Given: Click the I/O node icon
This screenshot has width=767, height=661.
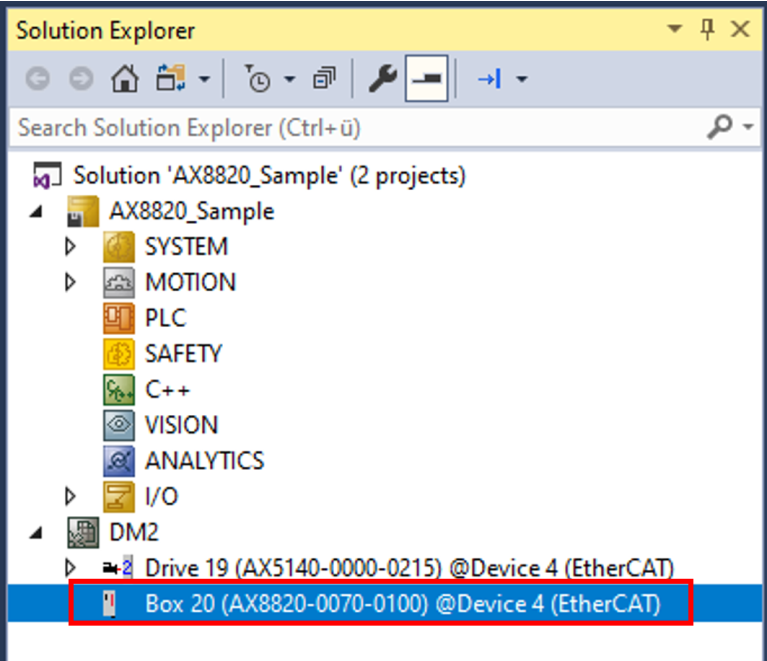Looking at the screenshot, I should 119,497.
